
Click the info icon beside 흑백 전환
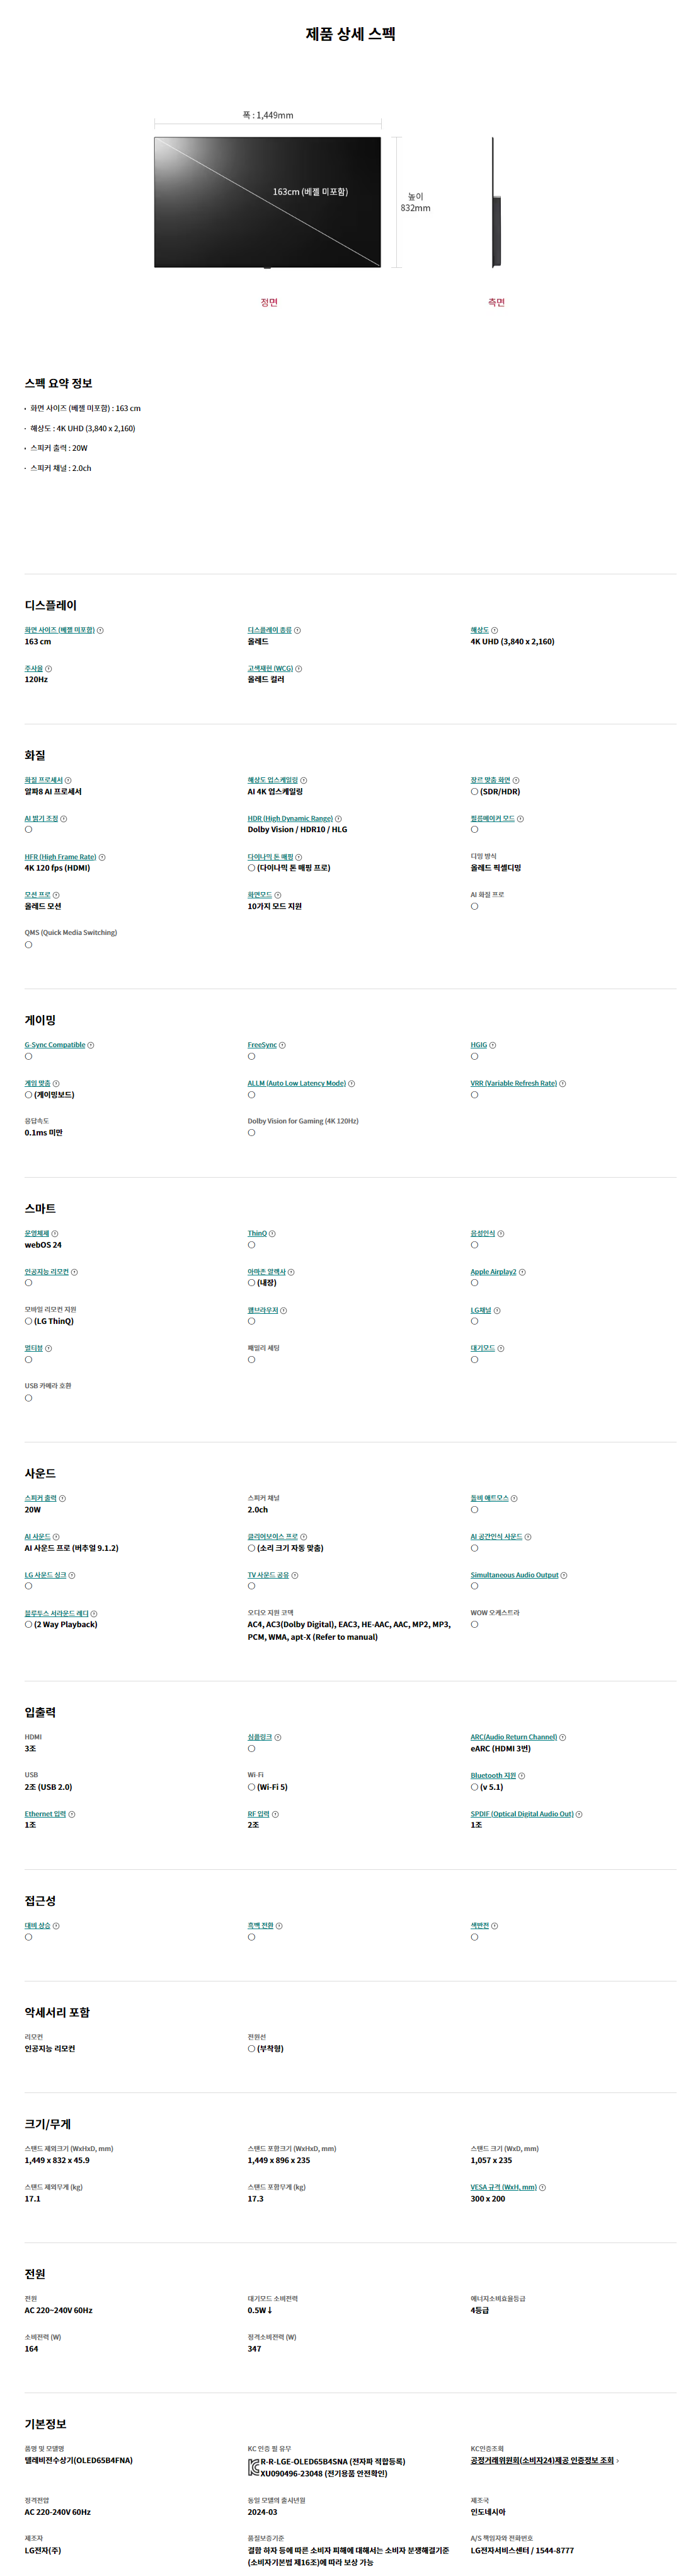click(279, 1925)
